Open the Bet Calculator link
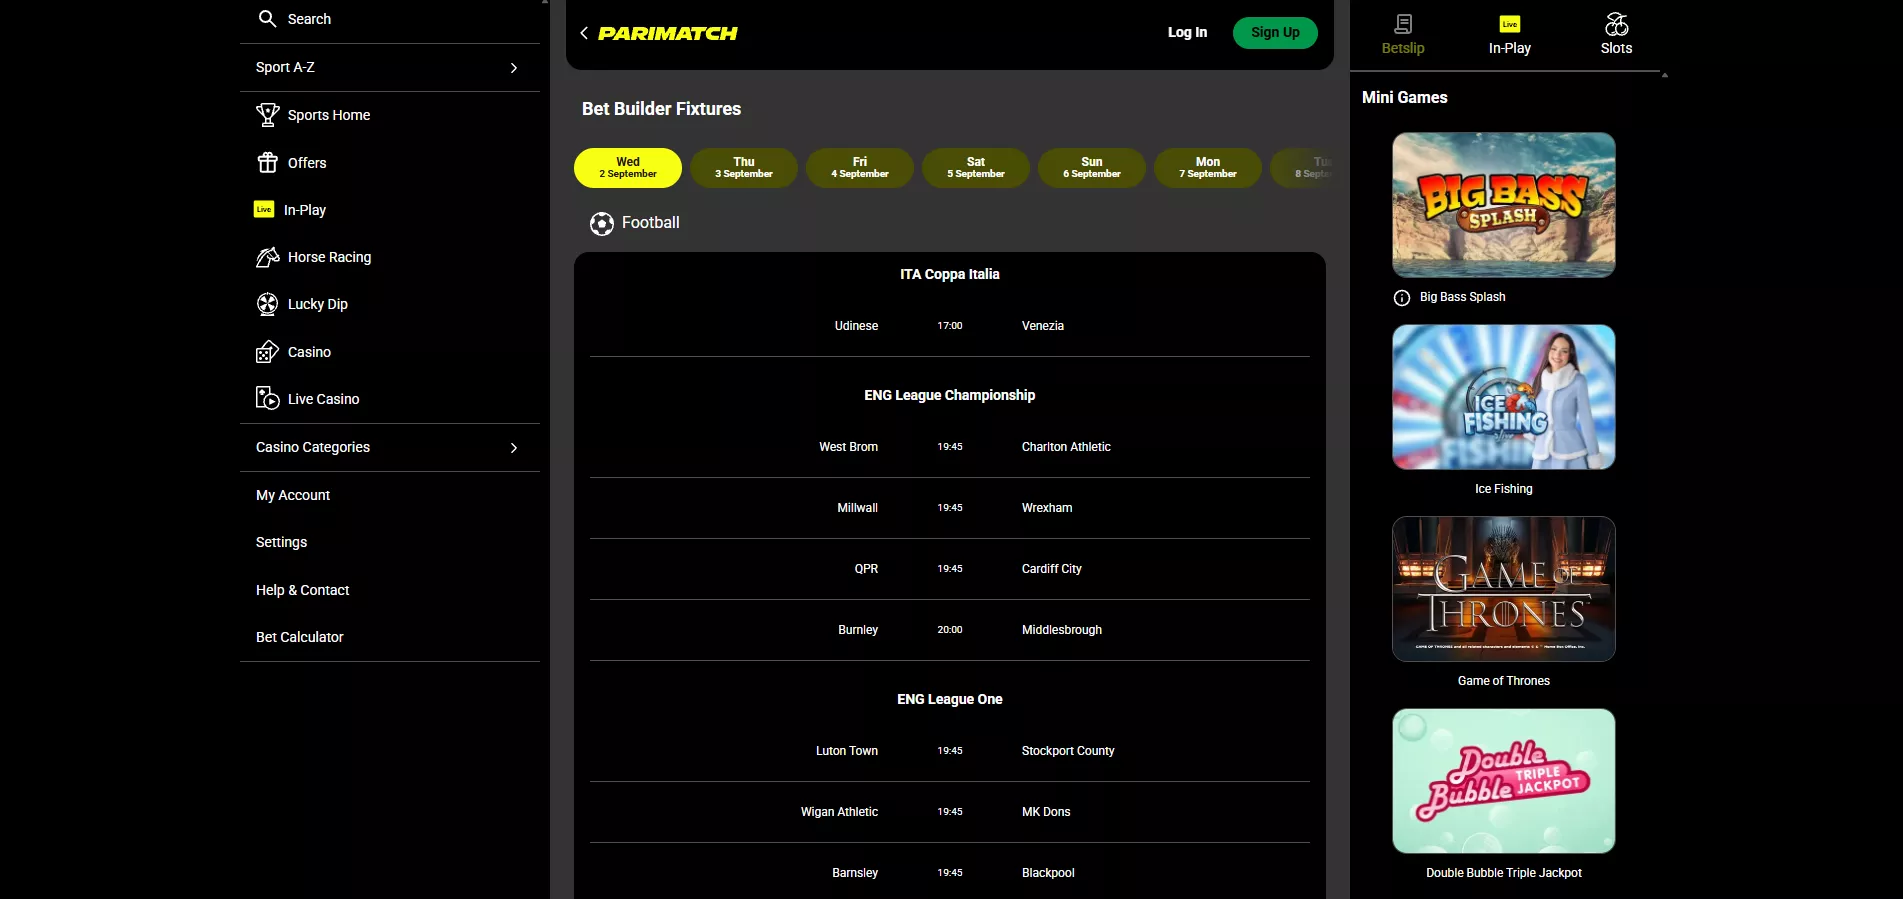The image size is (1903, 899). coord(299,637)
